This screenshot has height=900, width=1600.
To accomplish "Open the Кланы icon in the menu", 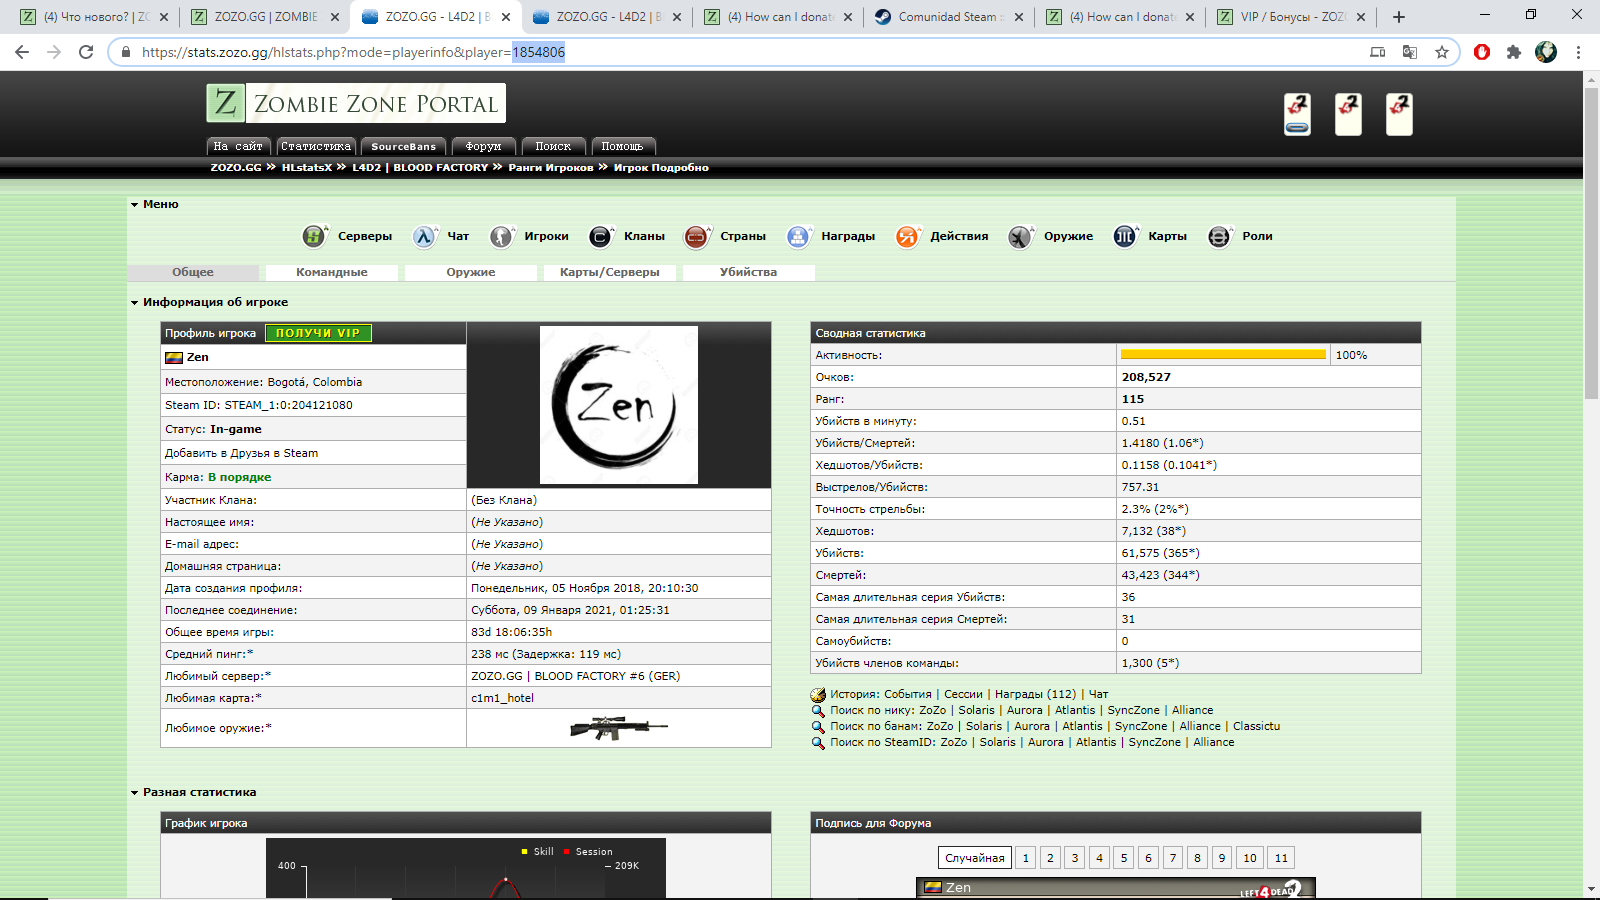I will [x=600, y=236].
